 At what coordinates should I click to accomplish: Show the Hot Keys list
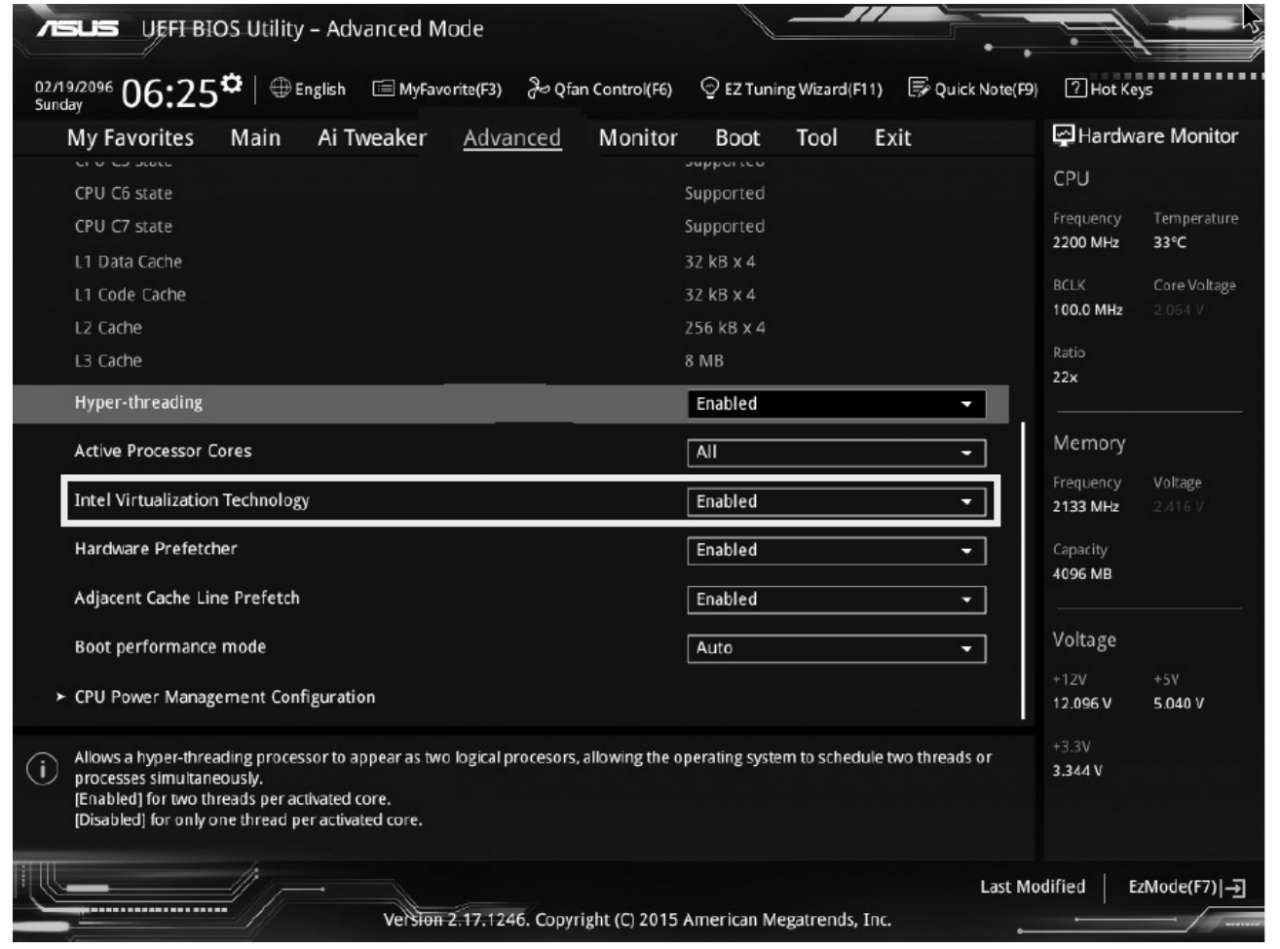[1109, 89]
